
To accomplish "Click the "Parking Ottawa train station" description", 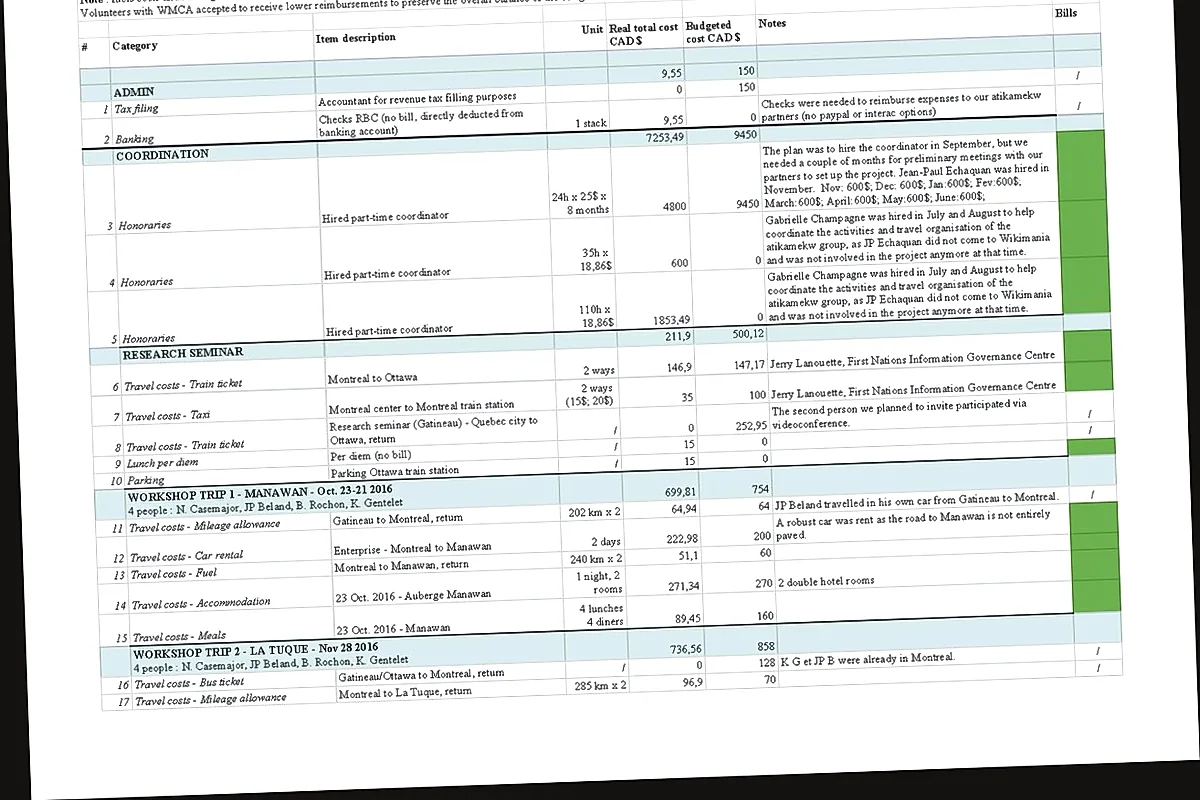I will (x=395, y=471).
